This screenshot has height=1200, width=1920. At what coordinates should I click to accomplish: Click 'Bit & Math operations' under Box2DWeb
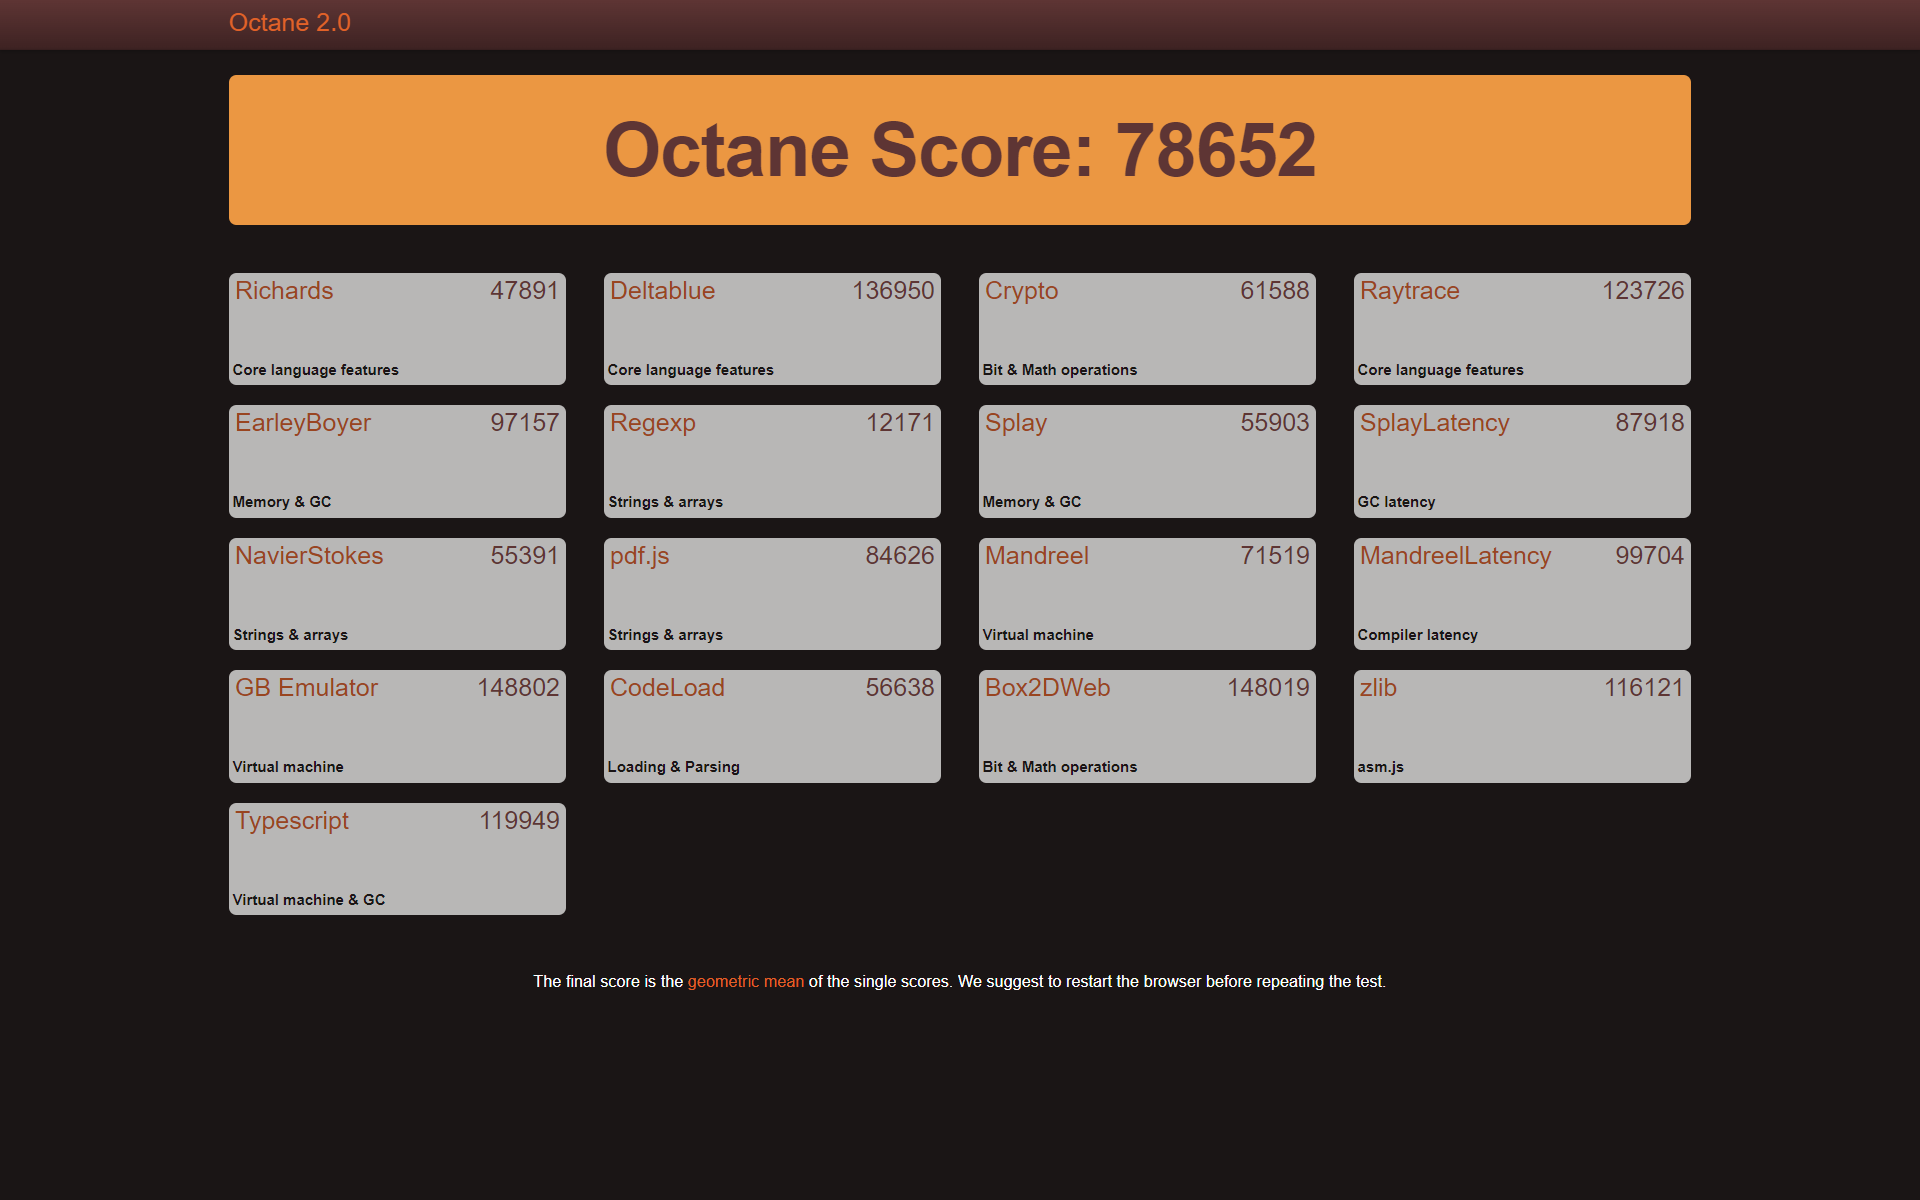click(x=1059, y=767)
